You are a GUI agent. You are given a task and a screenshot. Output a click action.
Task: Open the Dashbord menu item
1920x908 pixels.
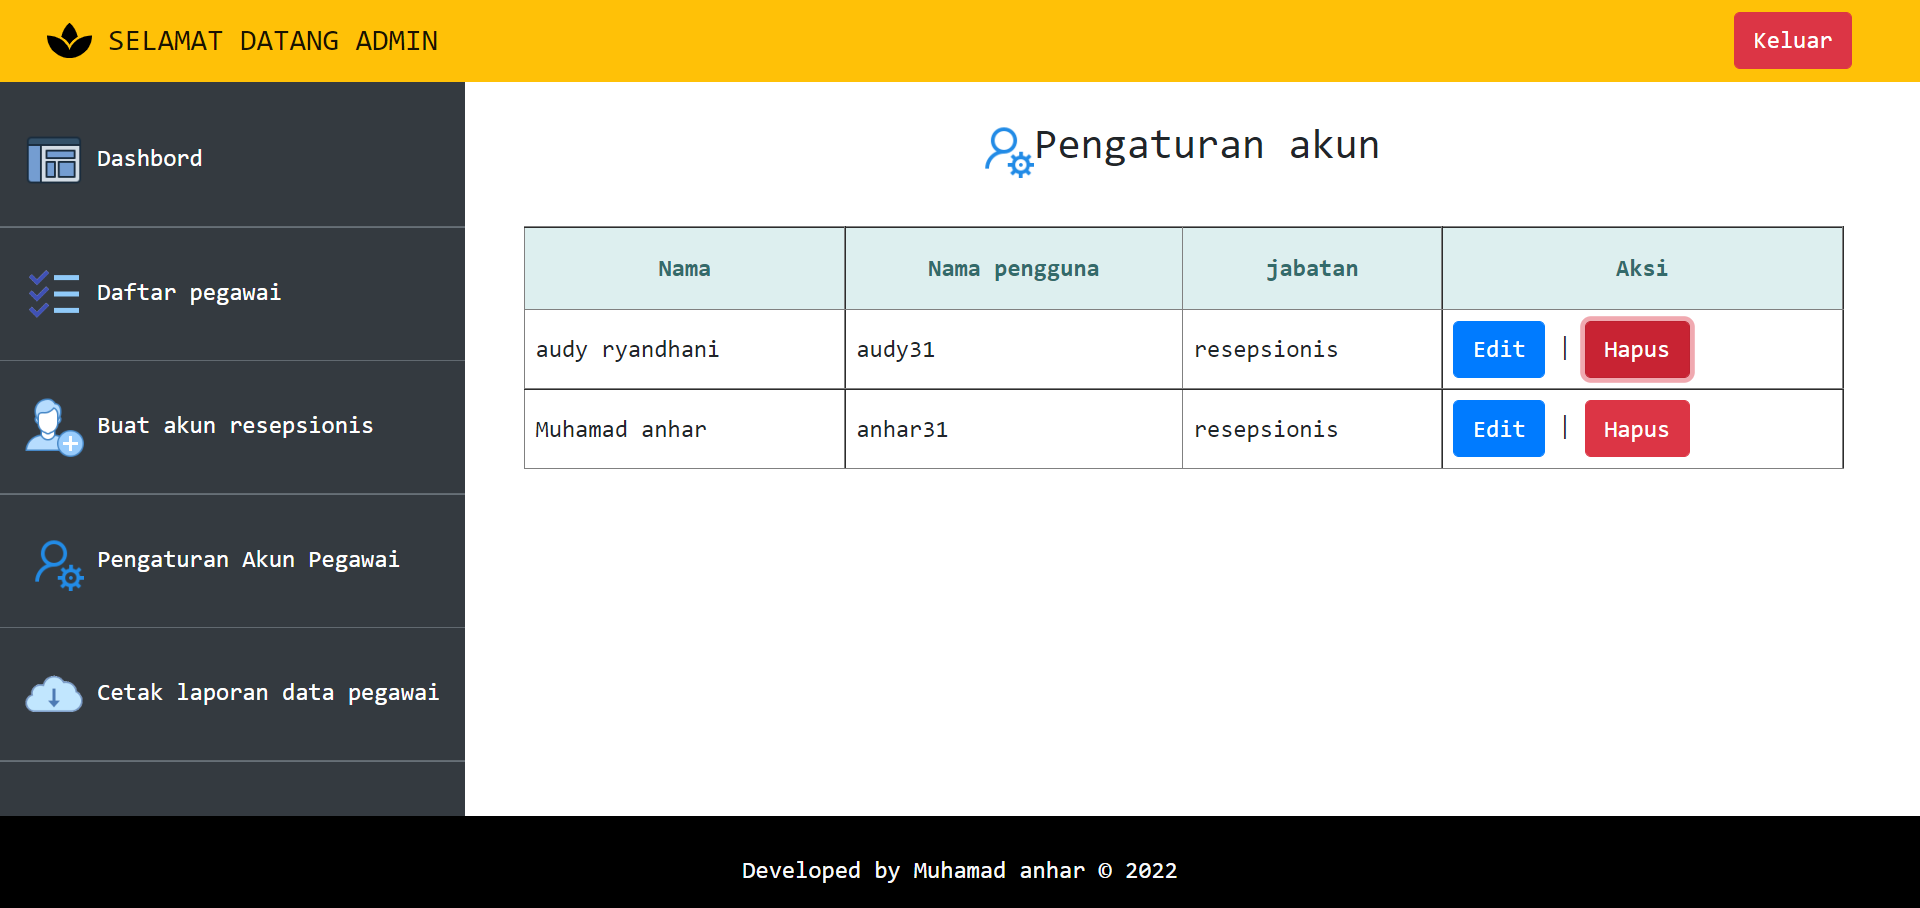tap(149, 159)
